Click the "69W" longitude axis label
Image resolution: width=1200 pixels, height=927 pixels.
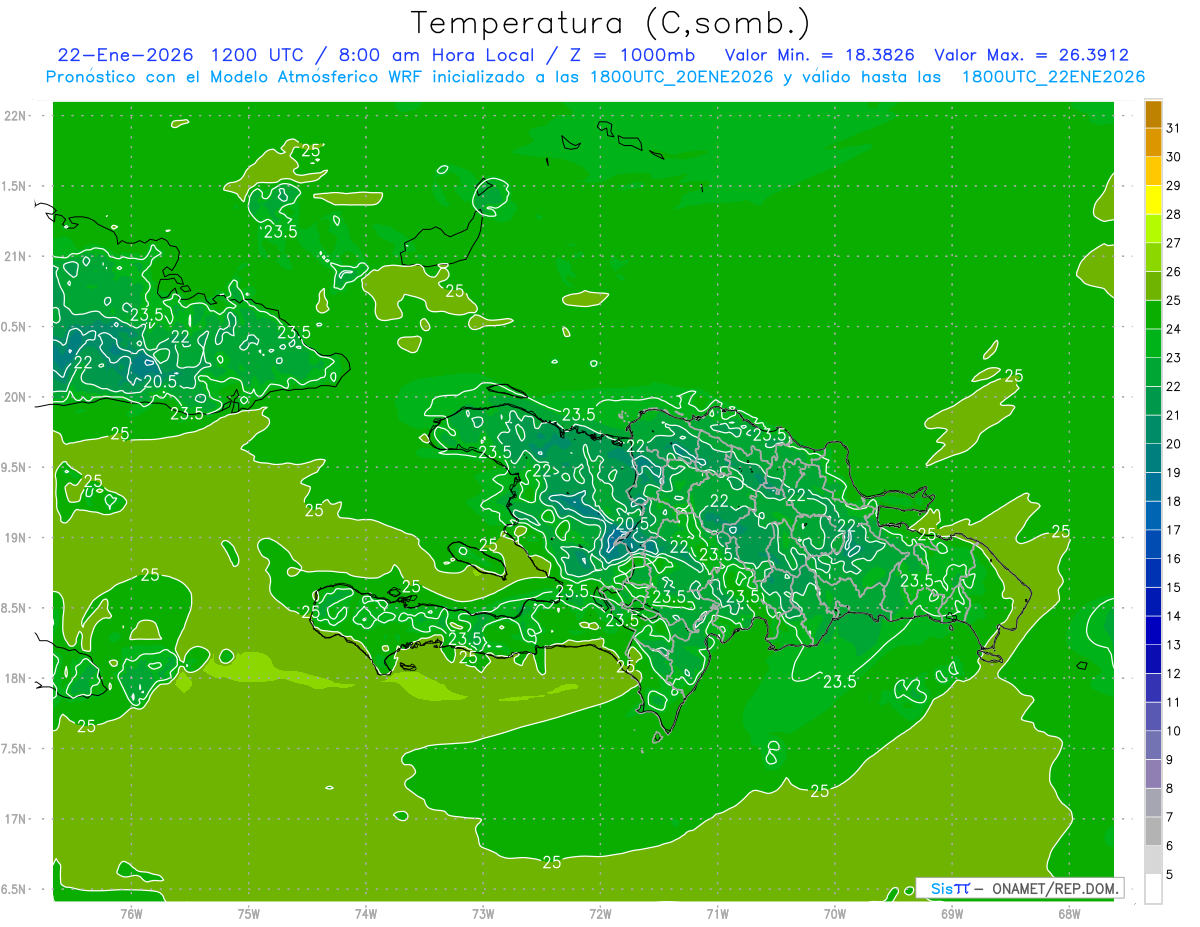coord(952,913)
